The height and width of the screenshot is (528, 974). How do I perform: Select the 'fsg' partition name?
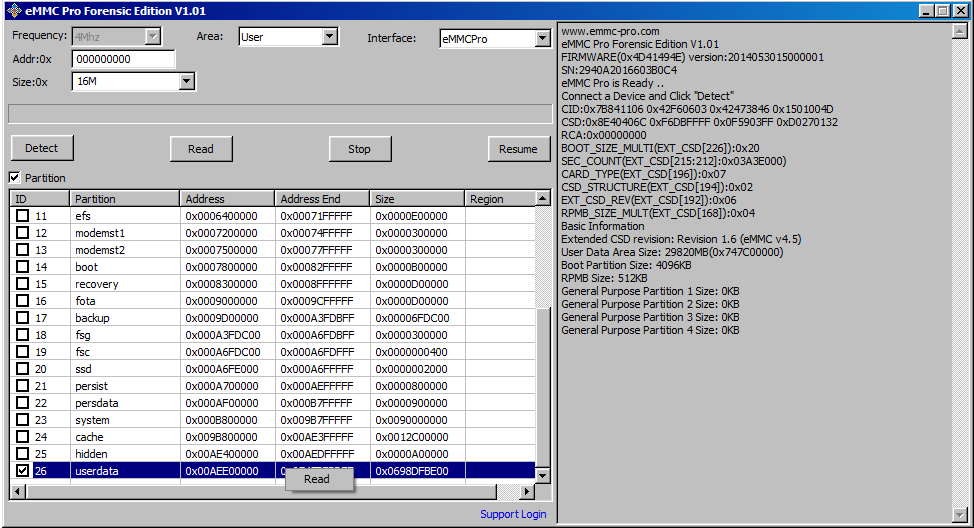(x=83, y=335)
